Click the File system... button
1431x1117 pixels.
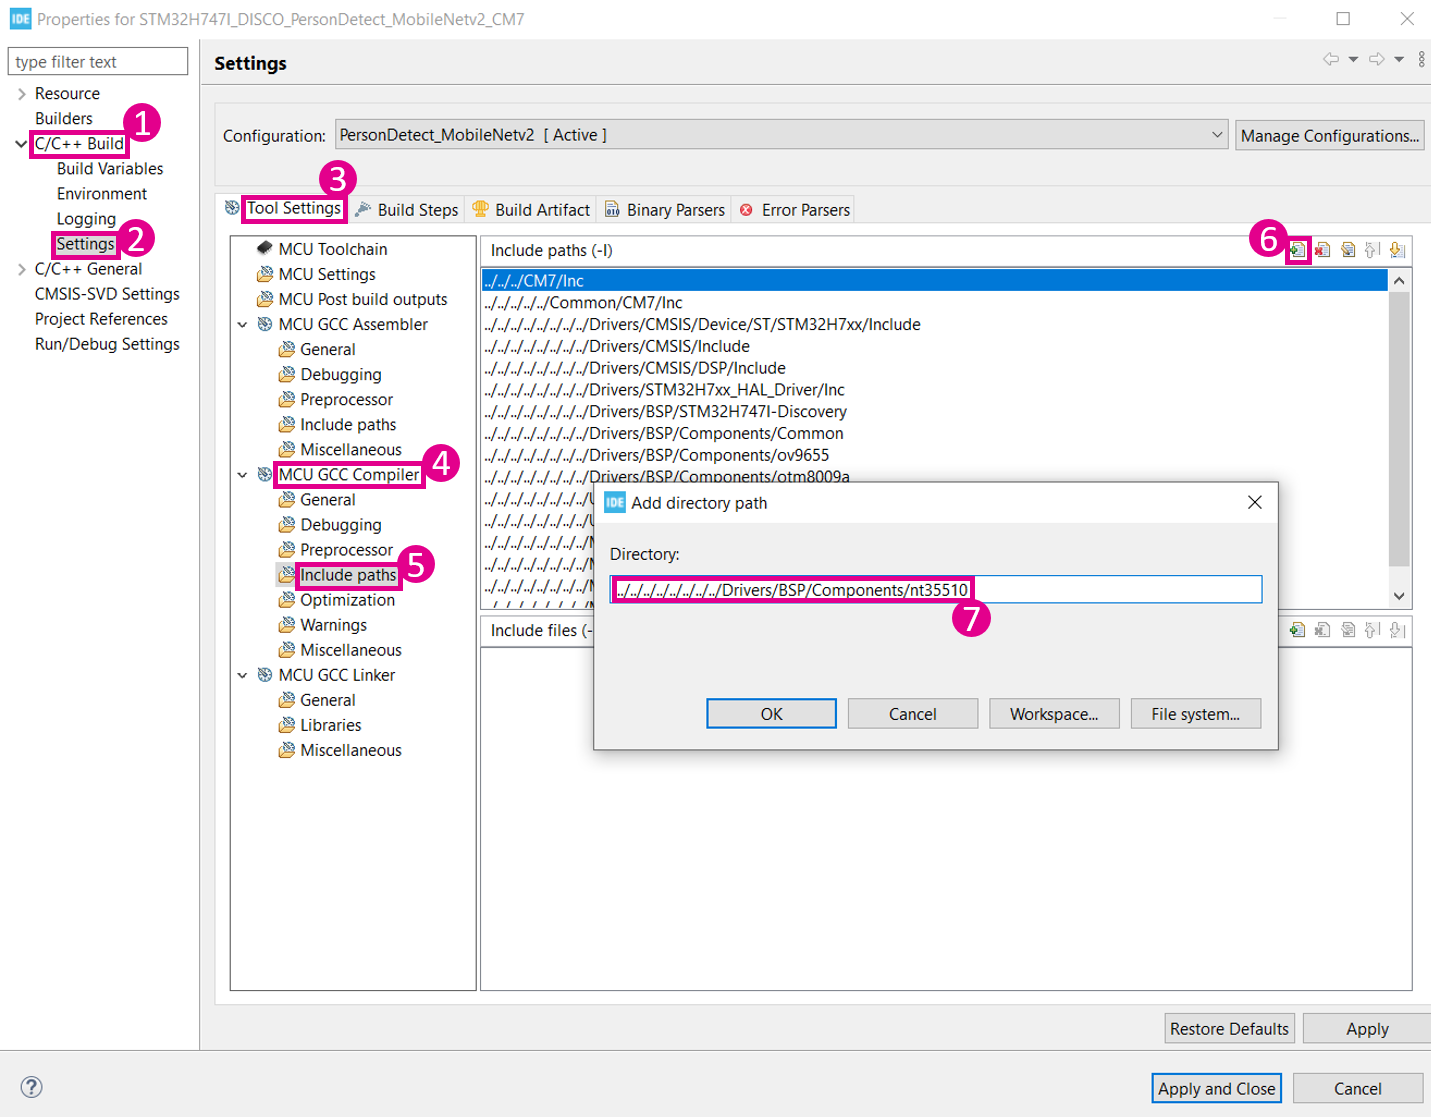point(1195,714)
